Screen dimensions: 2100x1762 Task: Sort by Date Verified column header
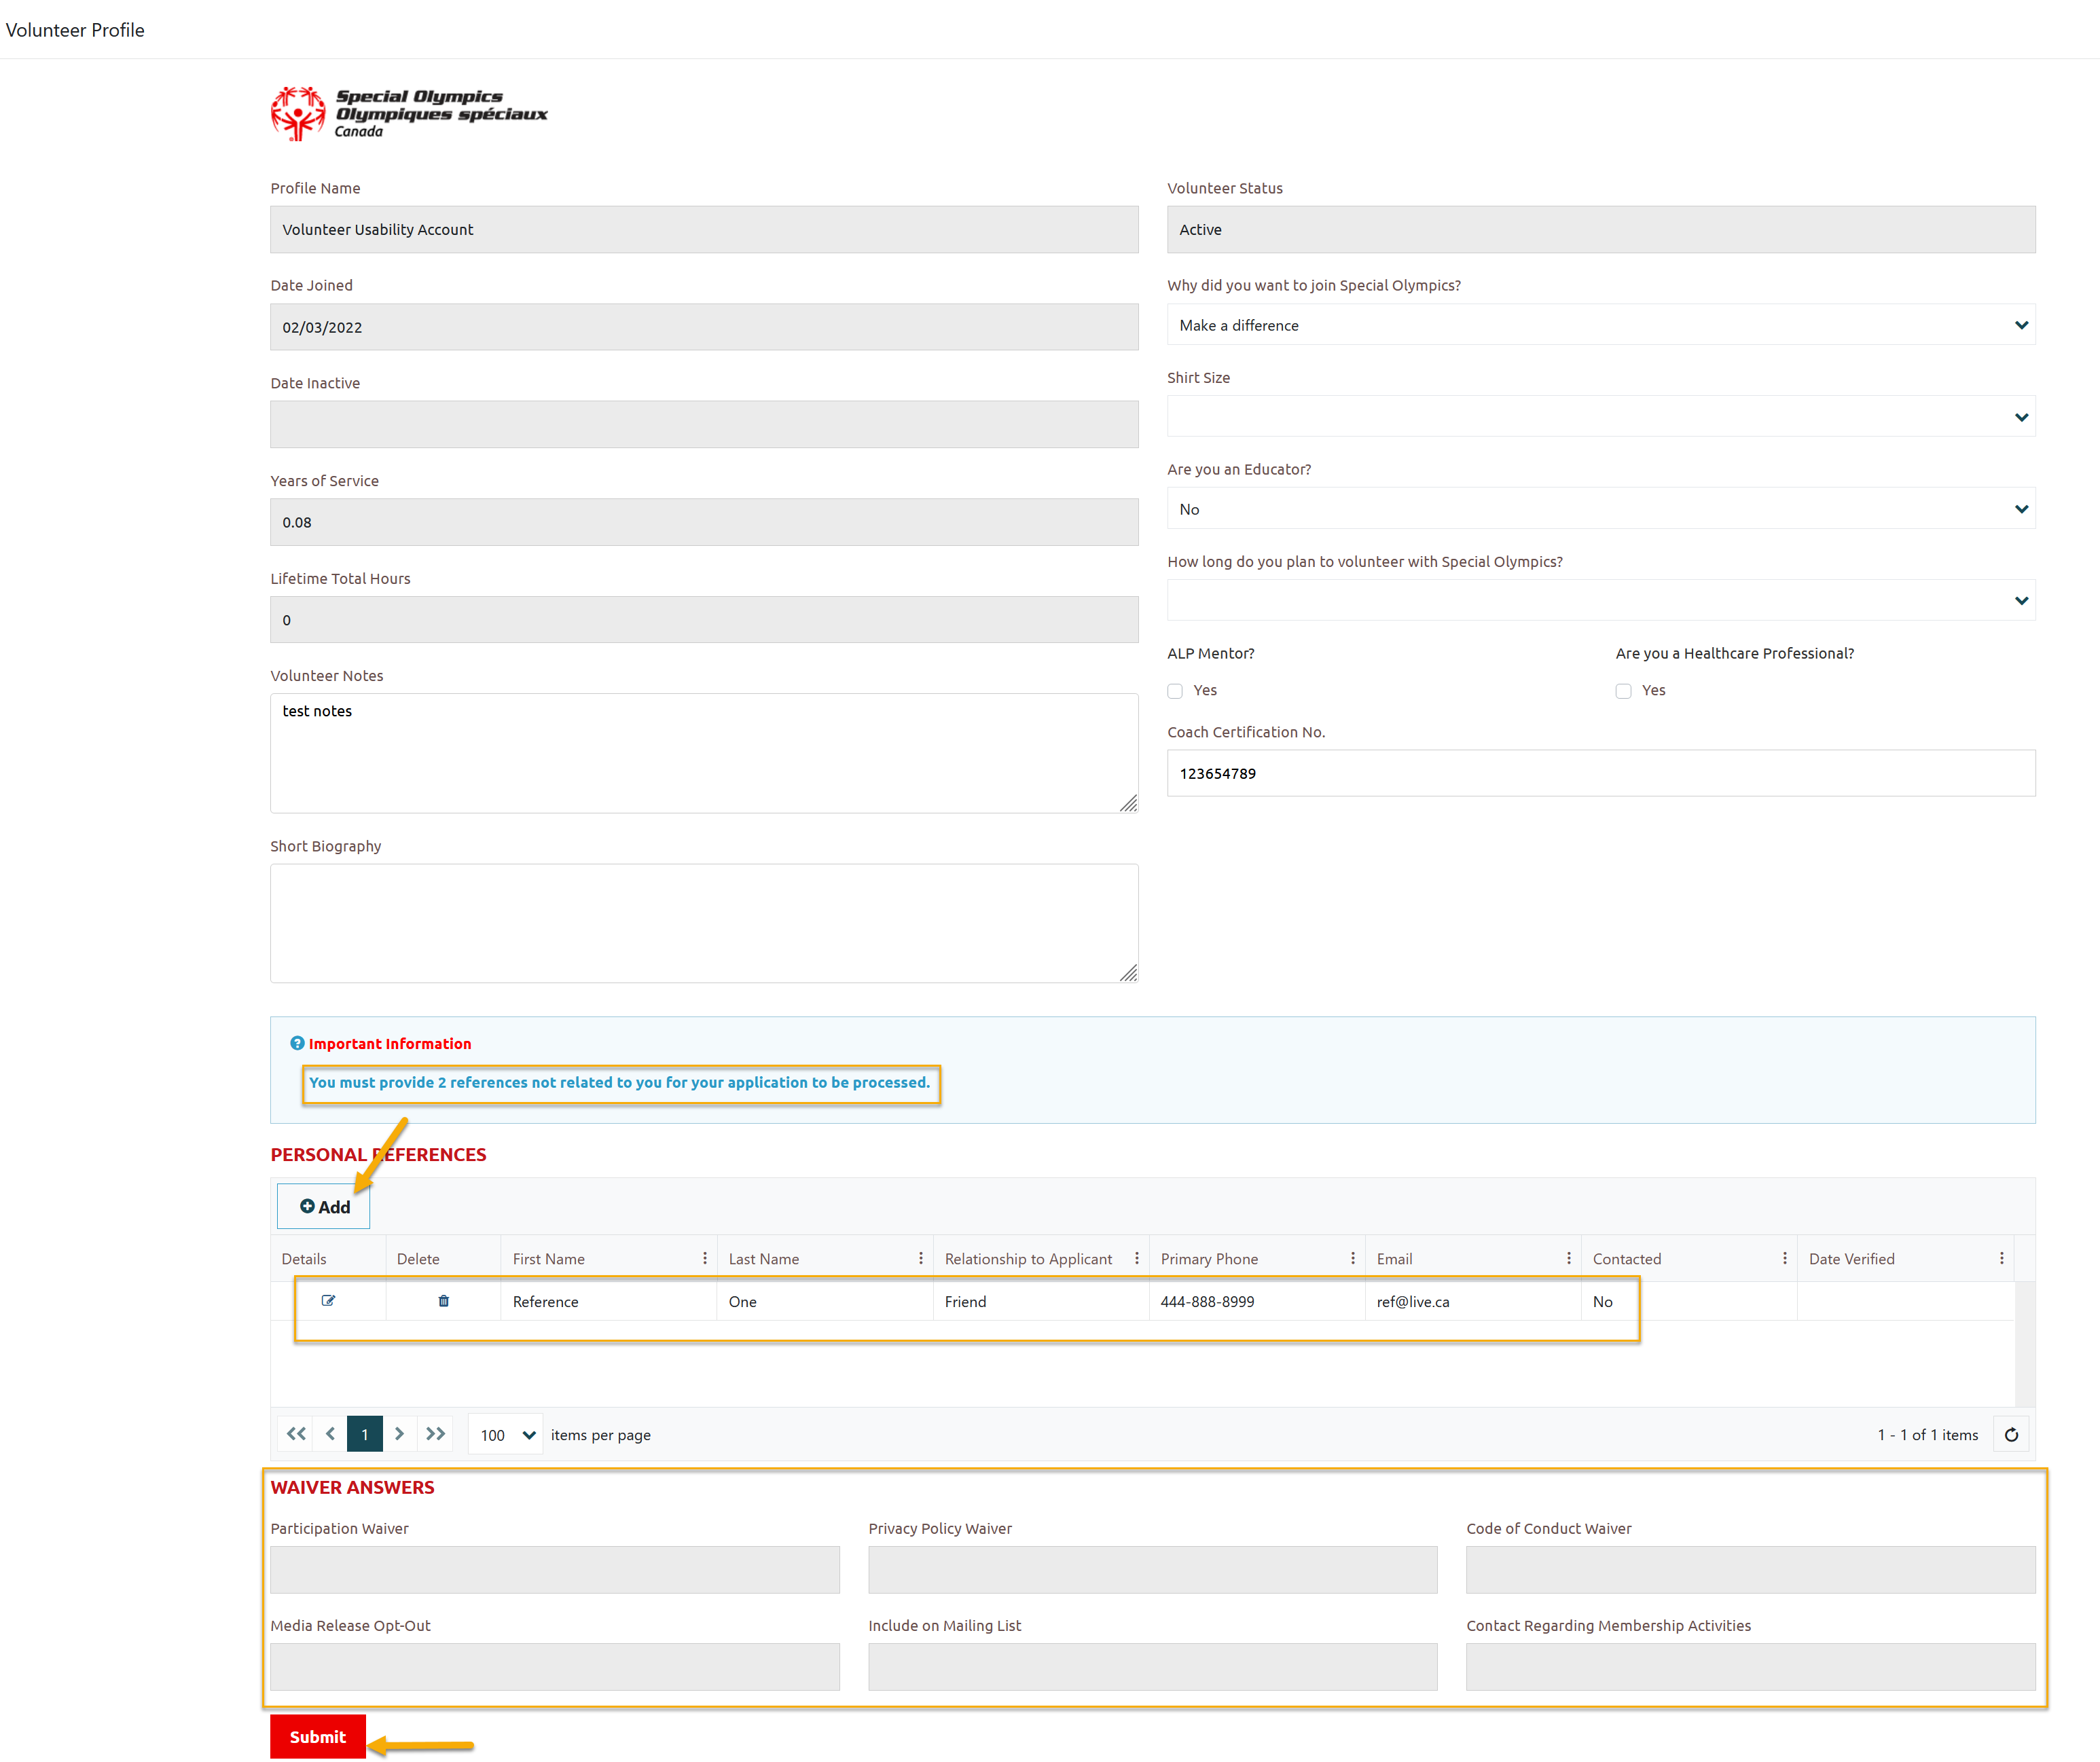pos(1851,1258)
